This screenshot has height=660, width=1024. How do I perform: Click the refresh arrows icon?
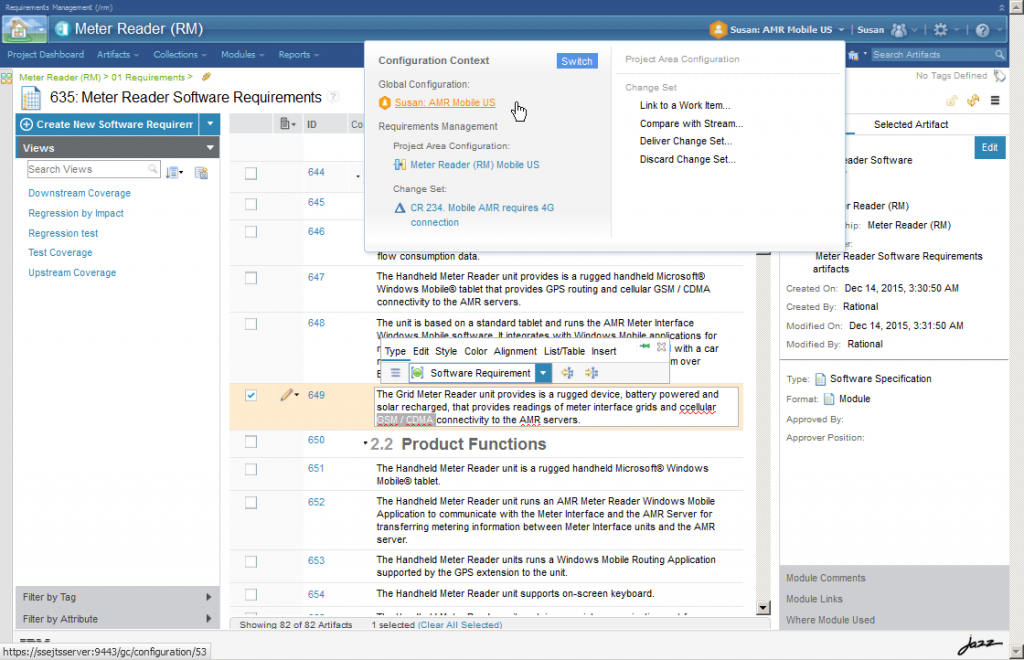[973, 101]
